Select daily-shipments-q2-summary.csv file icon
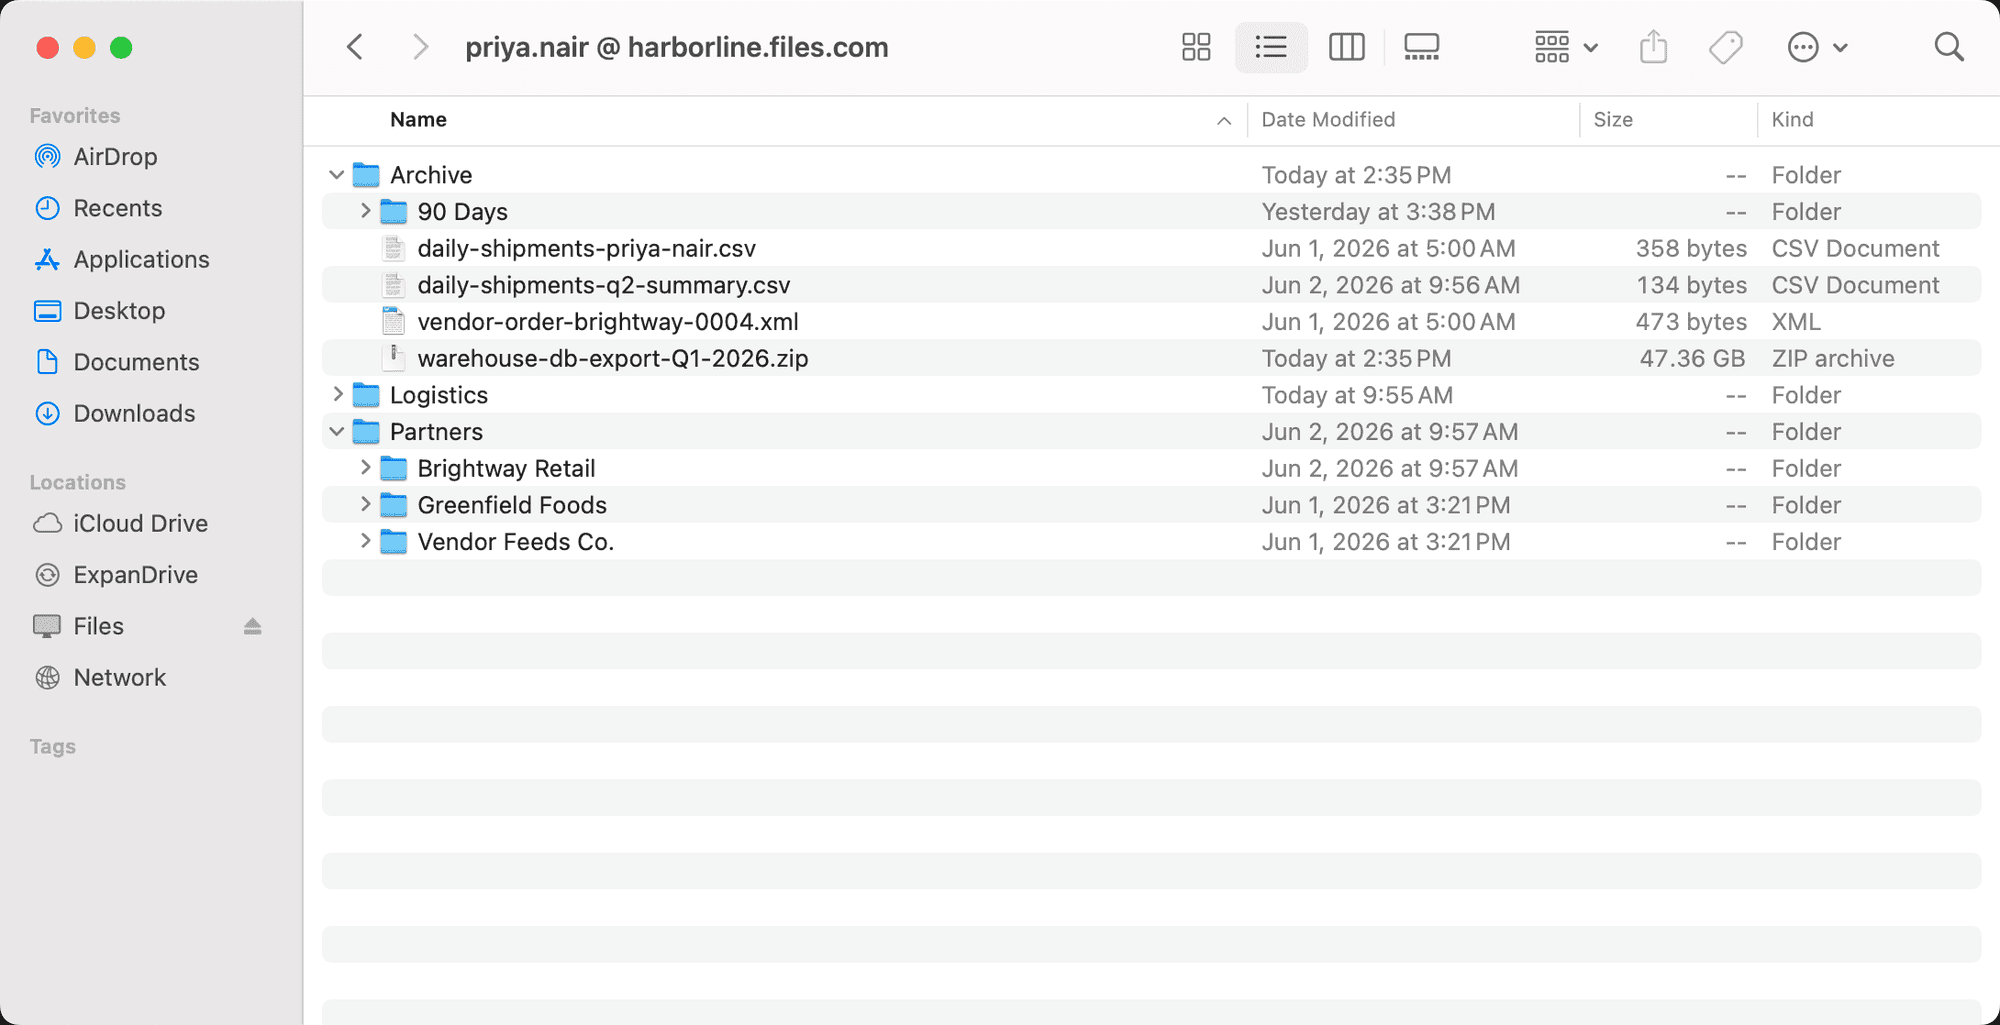Screen dimensions: 2000x1025 coord(394,285)
